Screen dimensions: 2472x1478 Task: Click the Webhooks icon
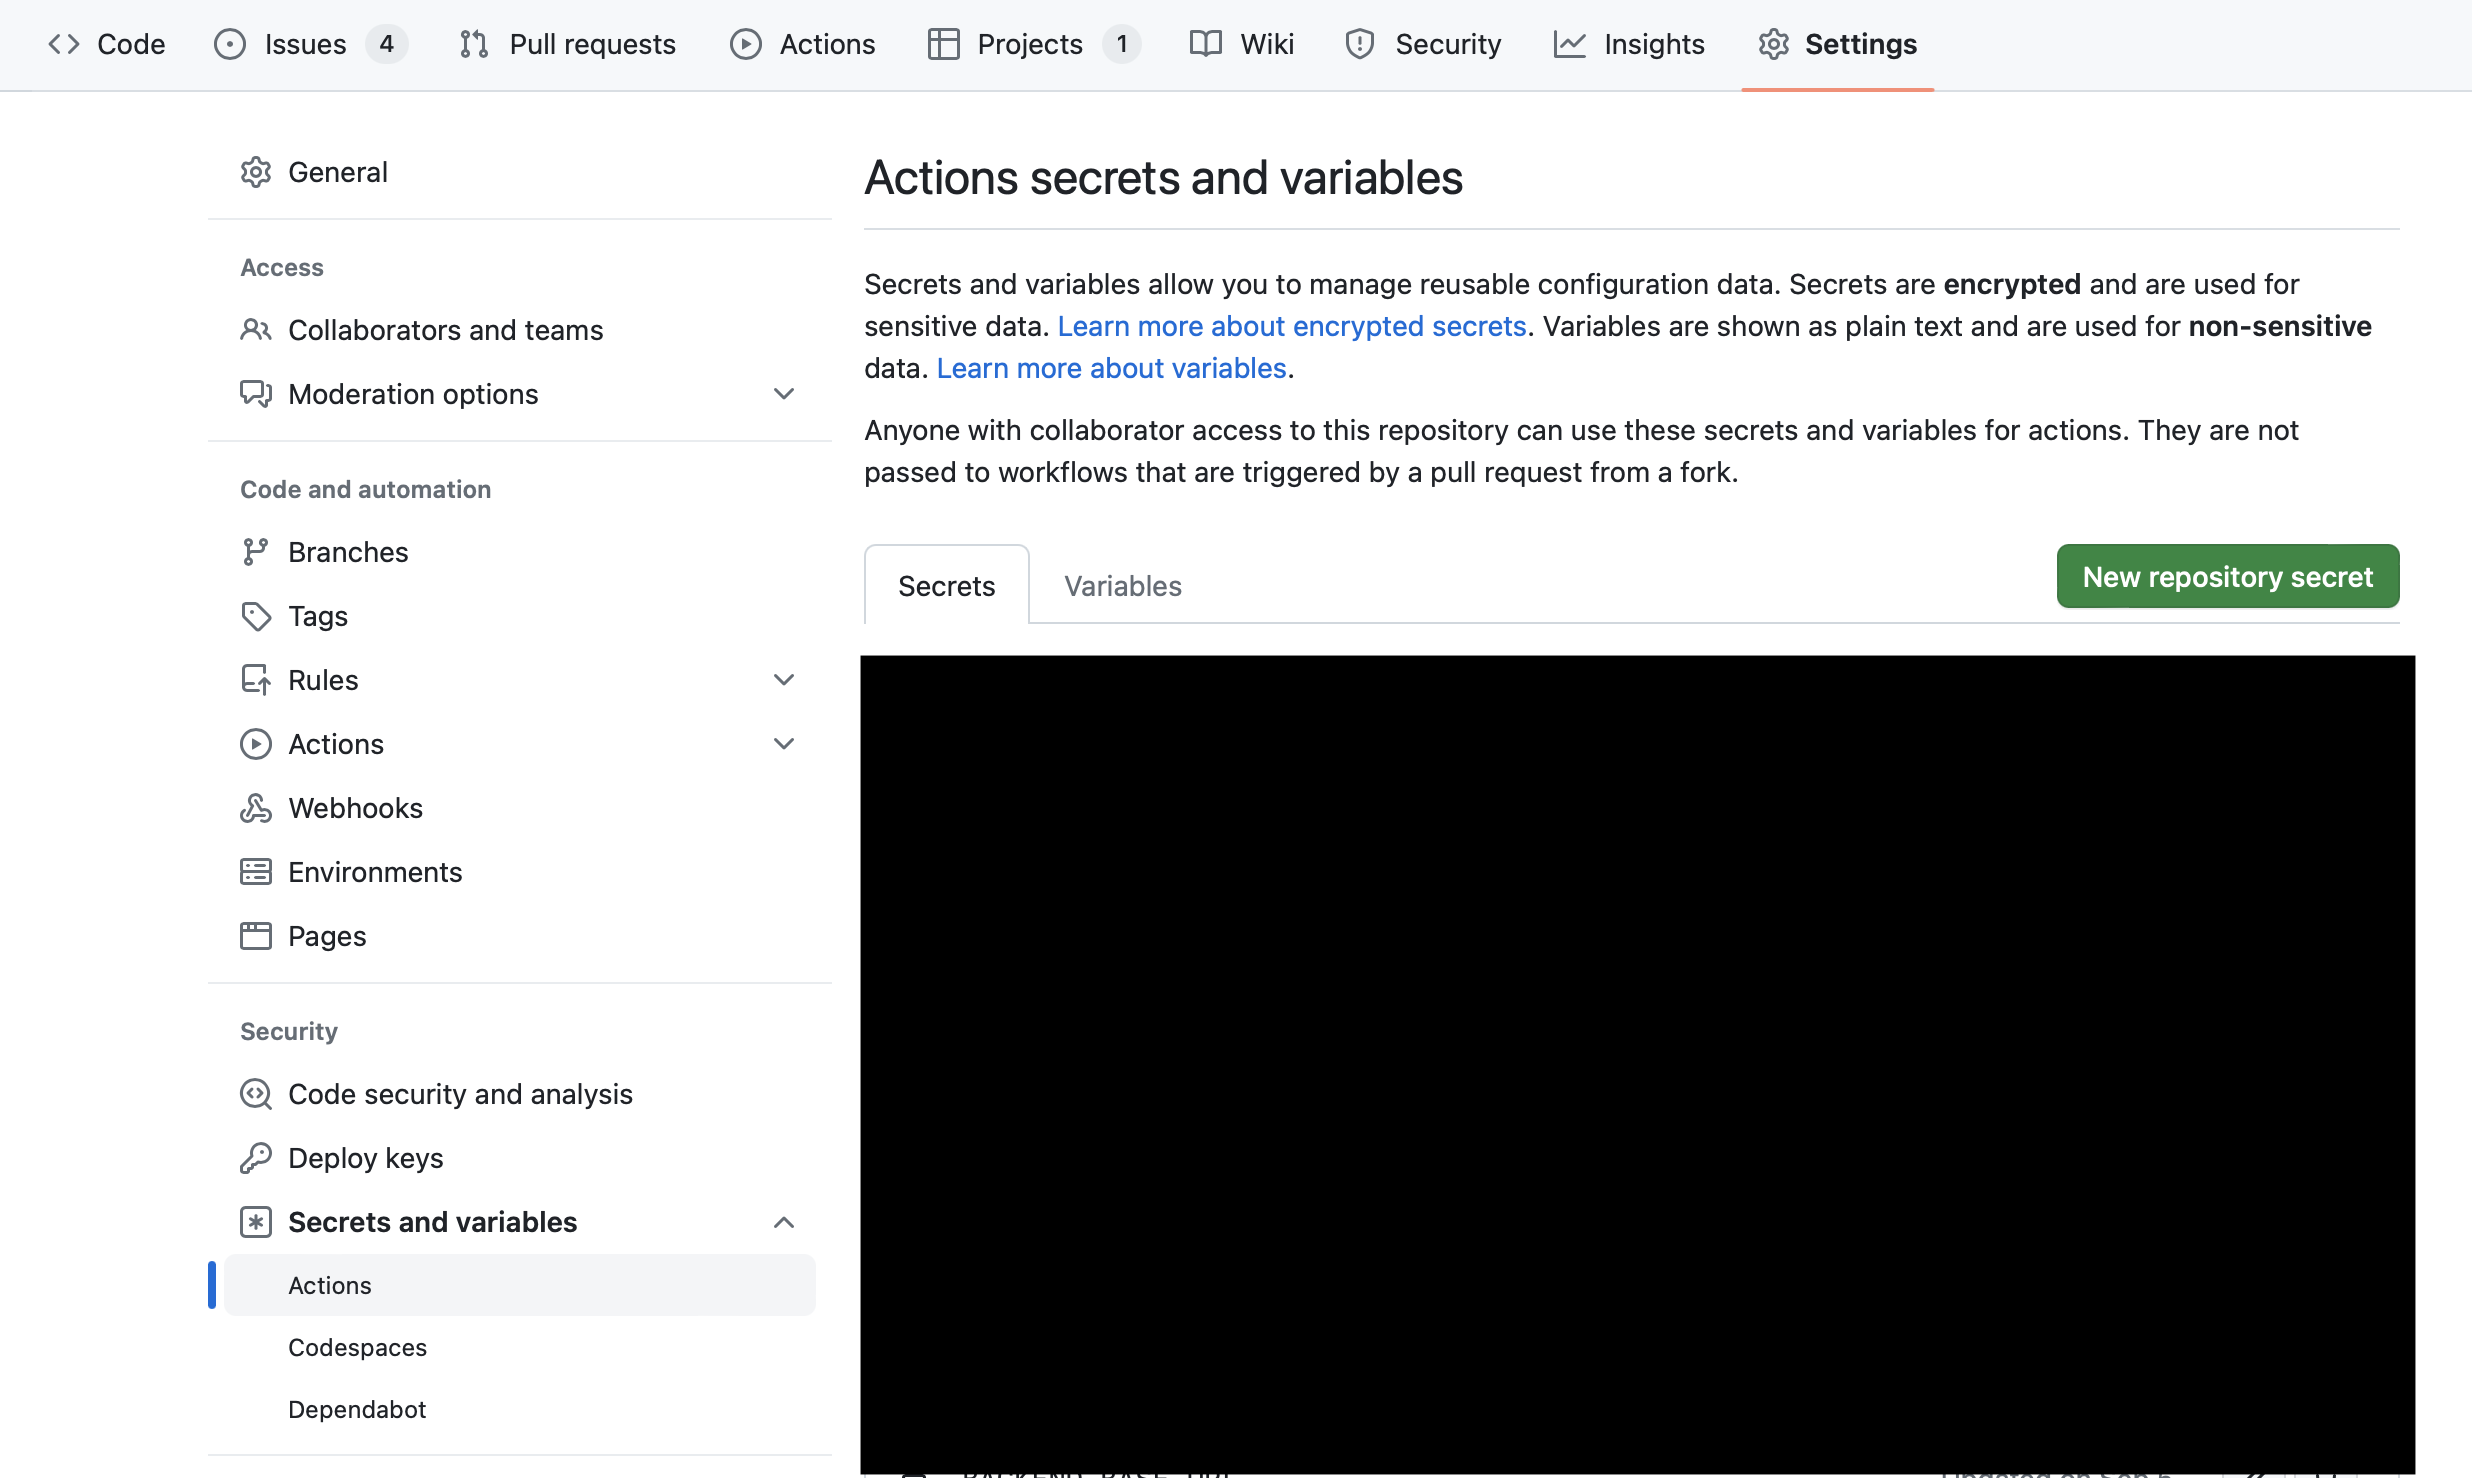pos(256,808)
